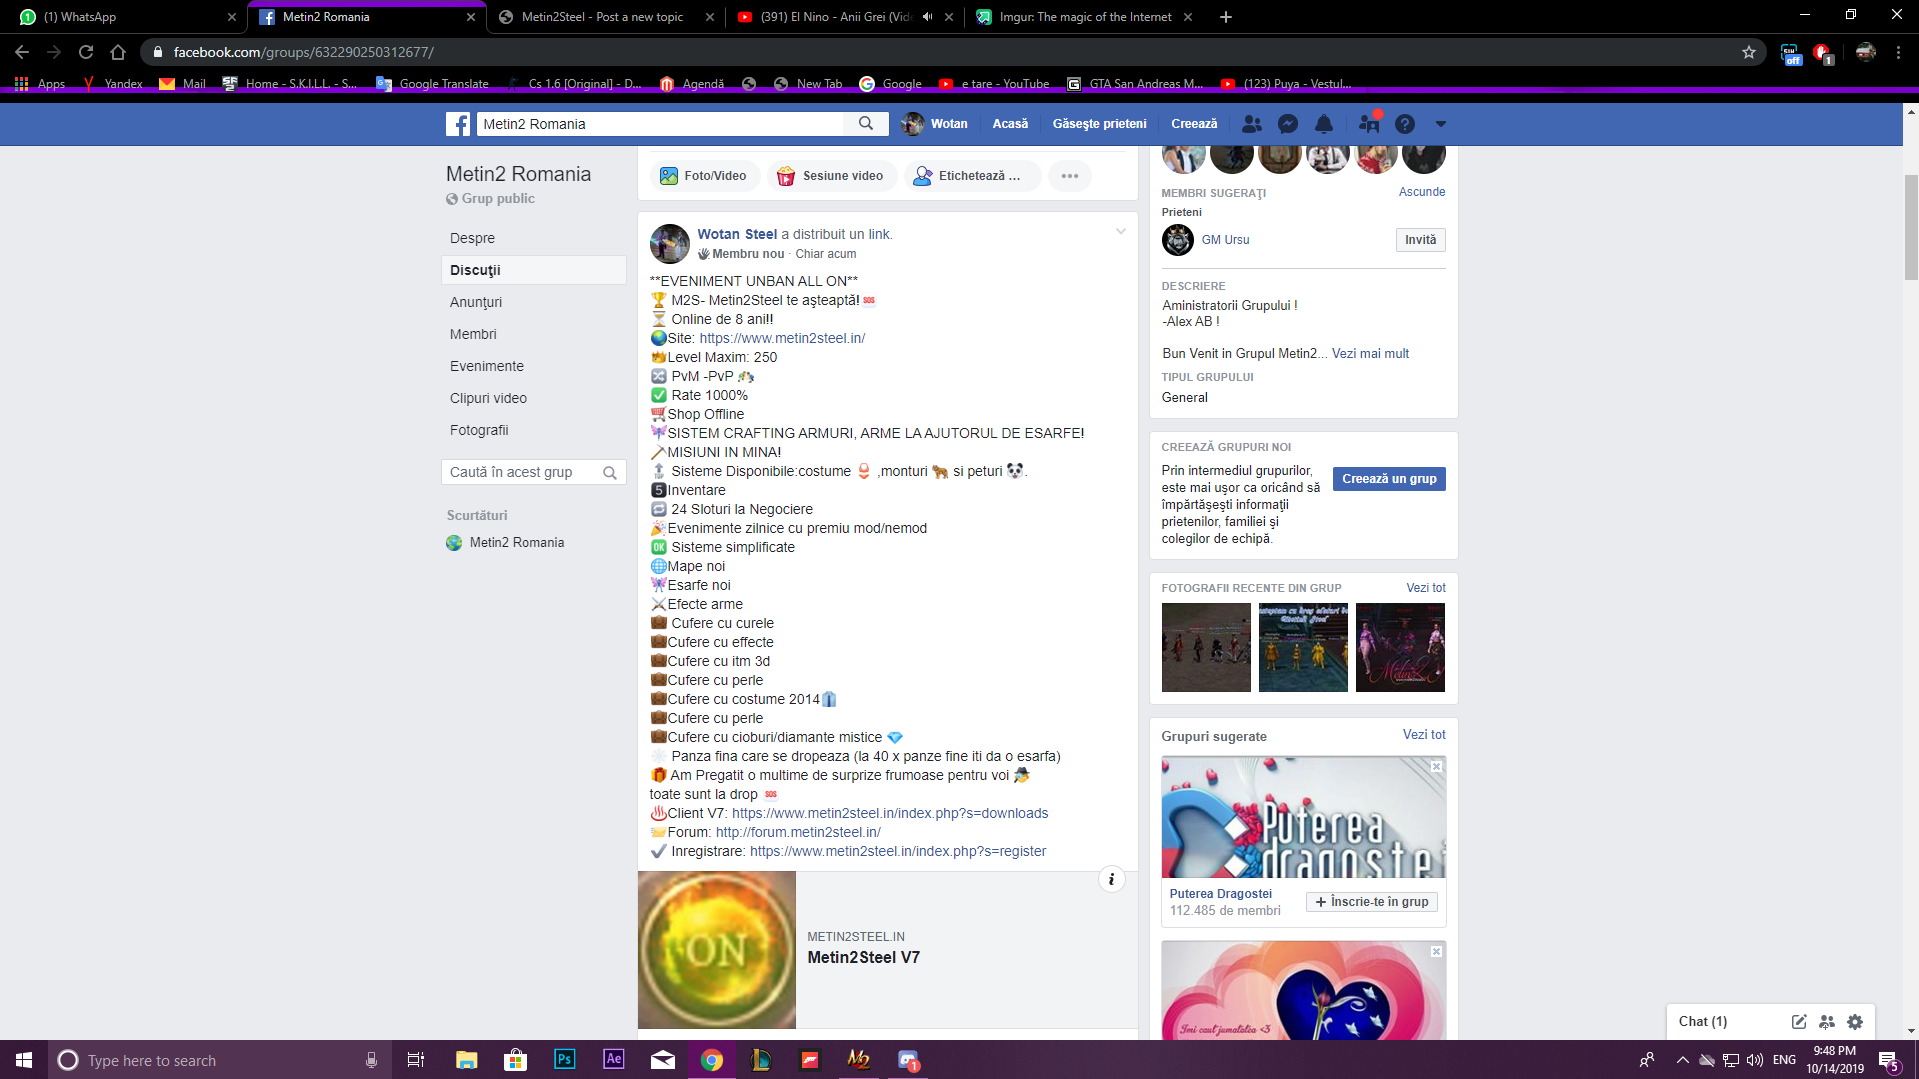
Task: Open the metin2steel.in site link in post
Action: click(782, 338)
